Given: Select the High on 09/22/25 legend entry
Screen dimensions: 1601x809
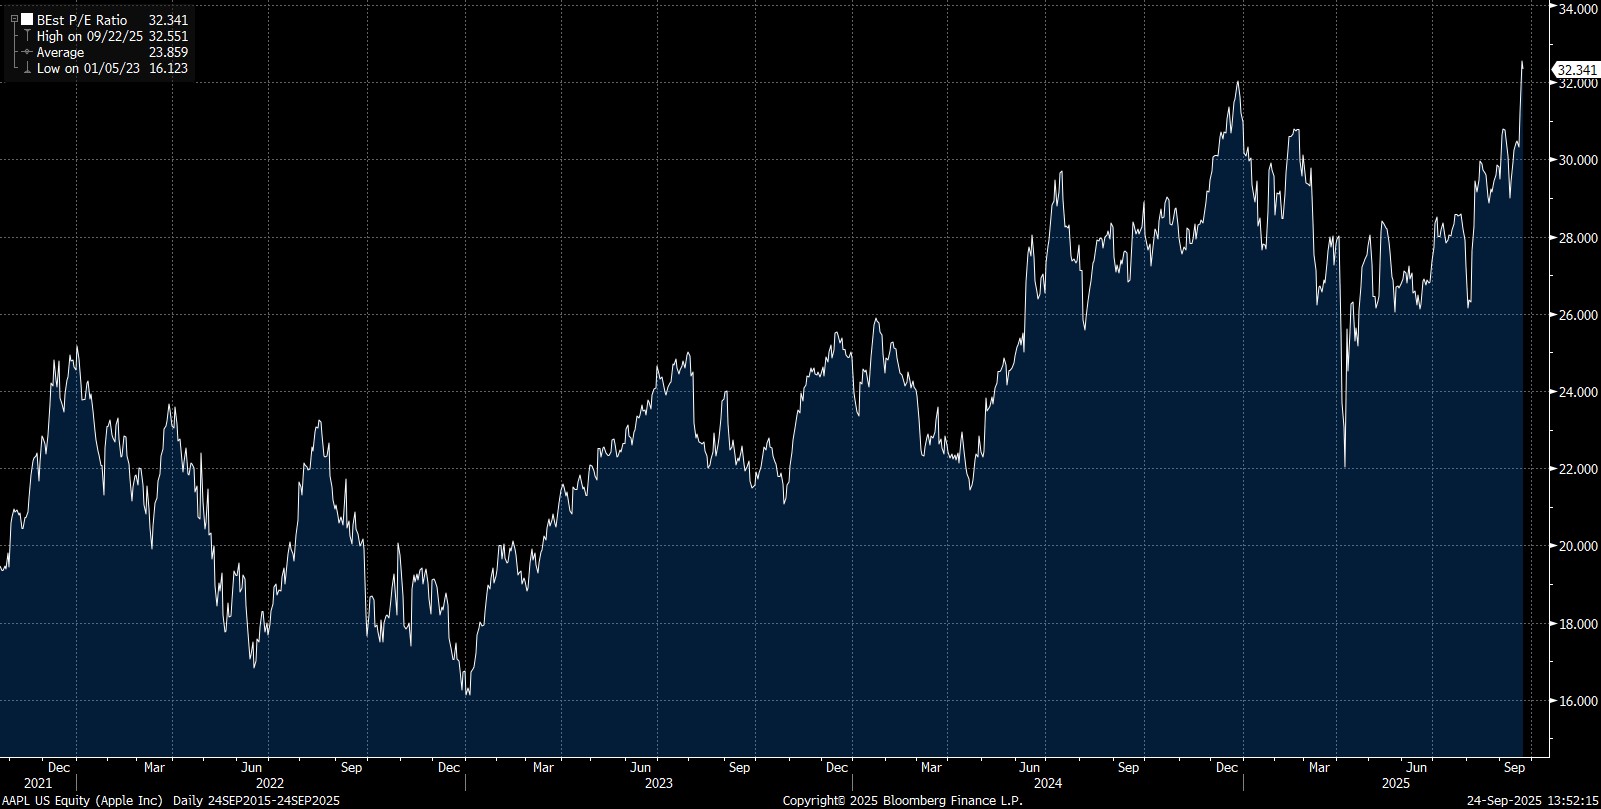Looking at the screenshot, I should tap(90, 36).
